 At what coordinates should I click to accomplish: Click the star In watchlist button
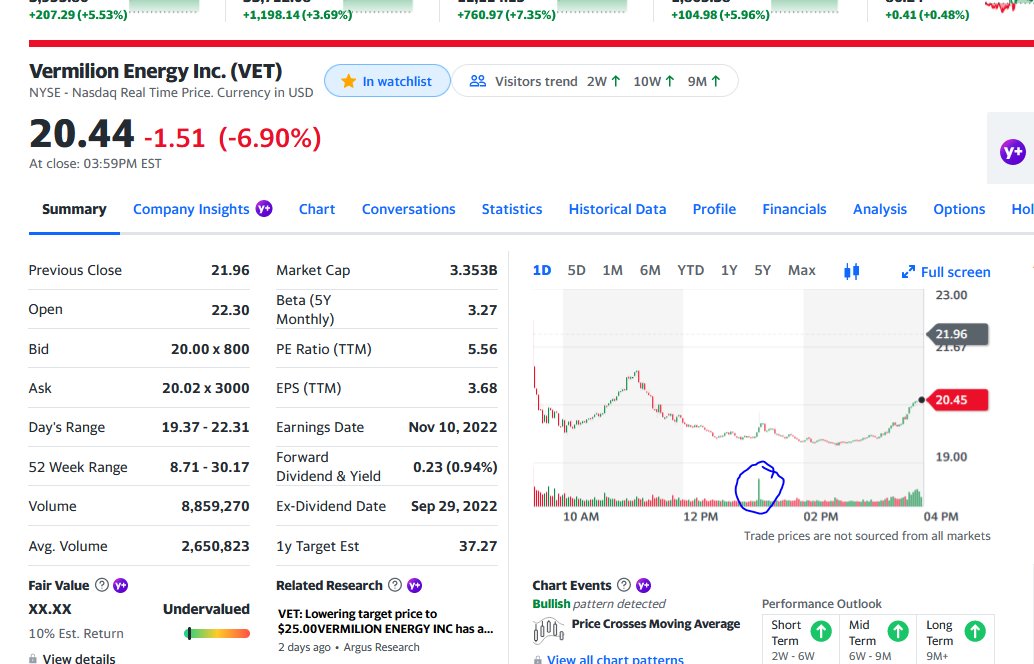pyautogui.click(x=387, y=81)
